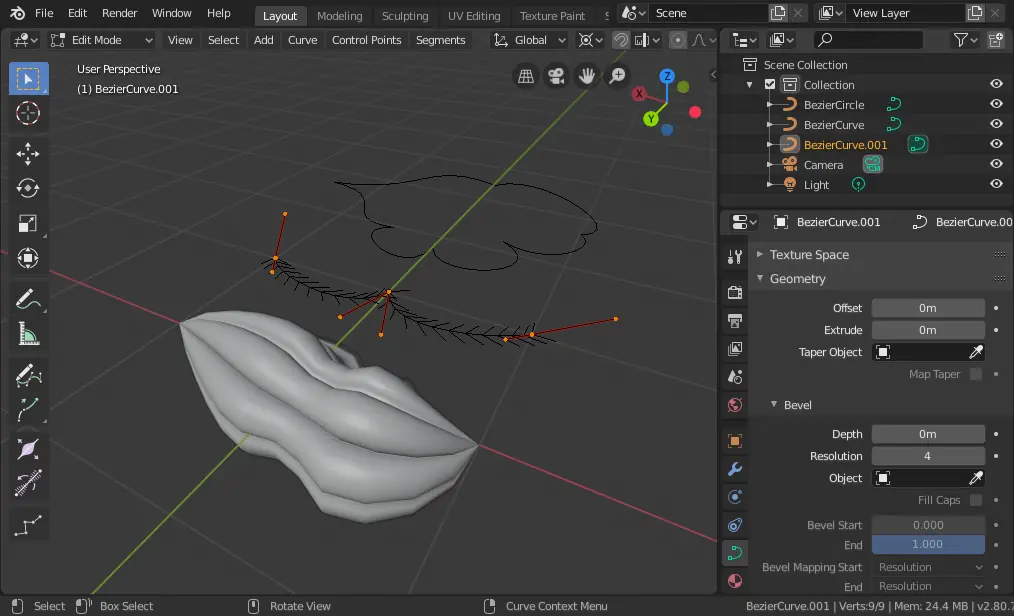Click the Bevel End slider field

(x=927, y=545)
